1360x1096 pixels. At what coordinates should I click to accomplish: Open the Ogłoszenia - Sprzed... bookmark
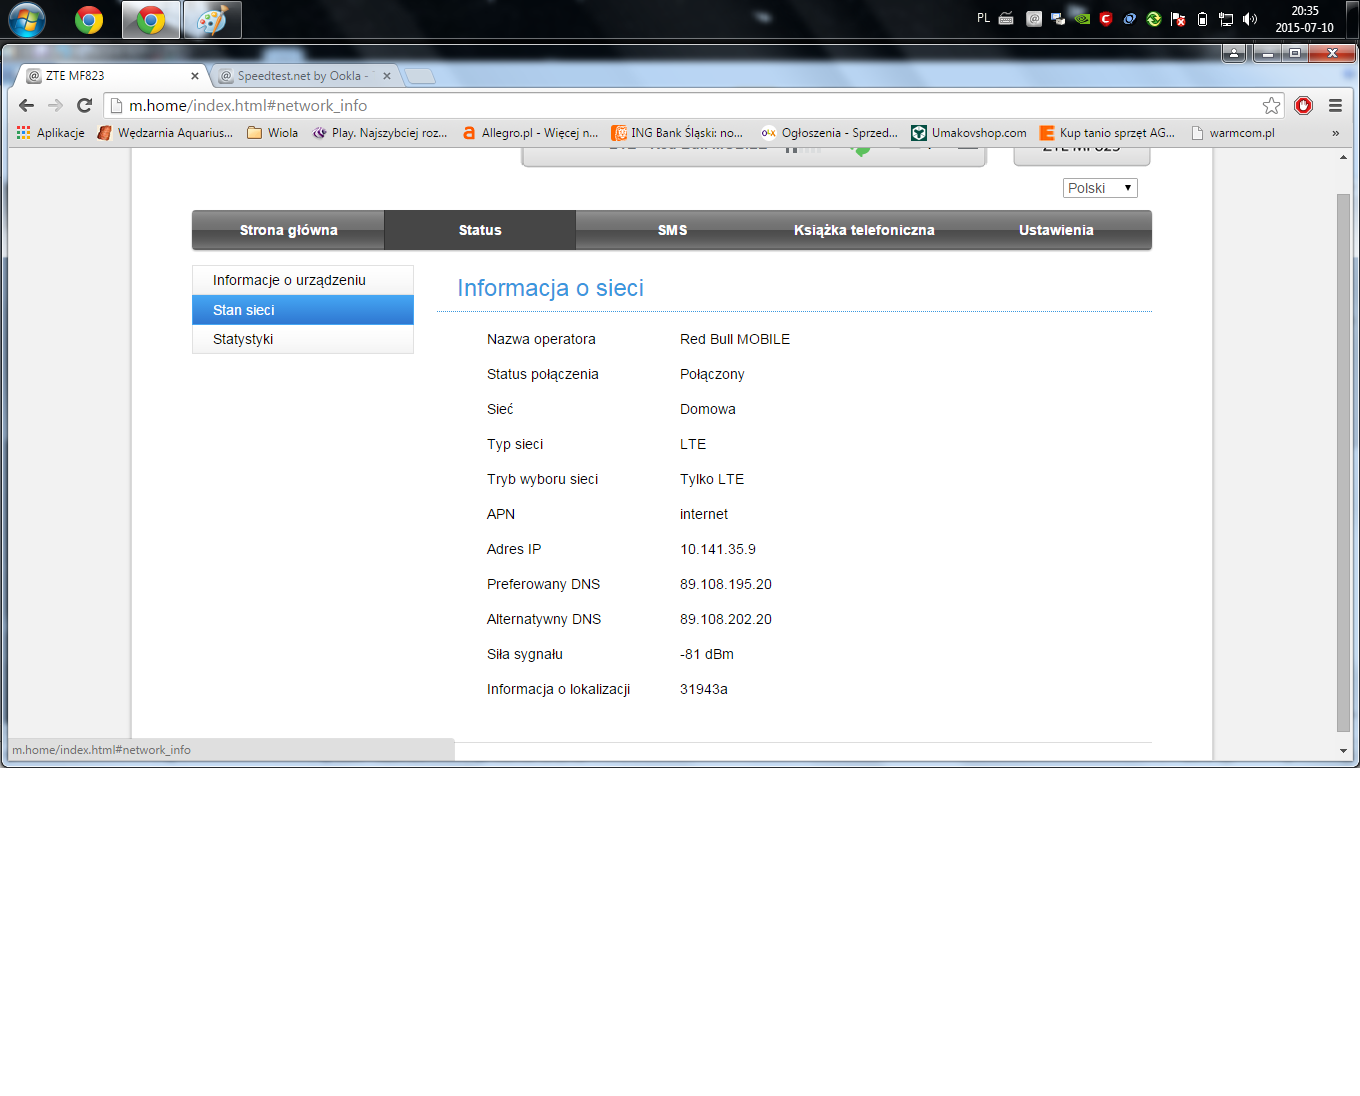click(x=830, y=133)
